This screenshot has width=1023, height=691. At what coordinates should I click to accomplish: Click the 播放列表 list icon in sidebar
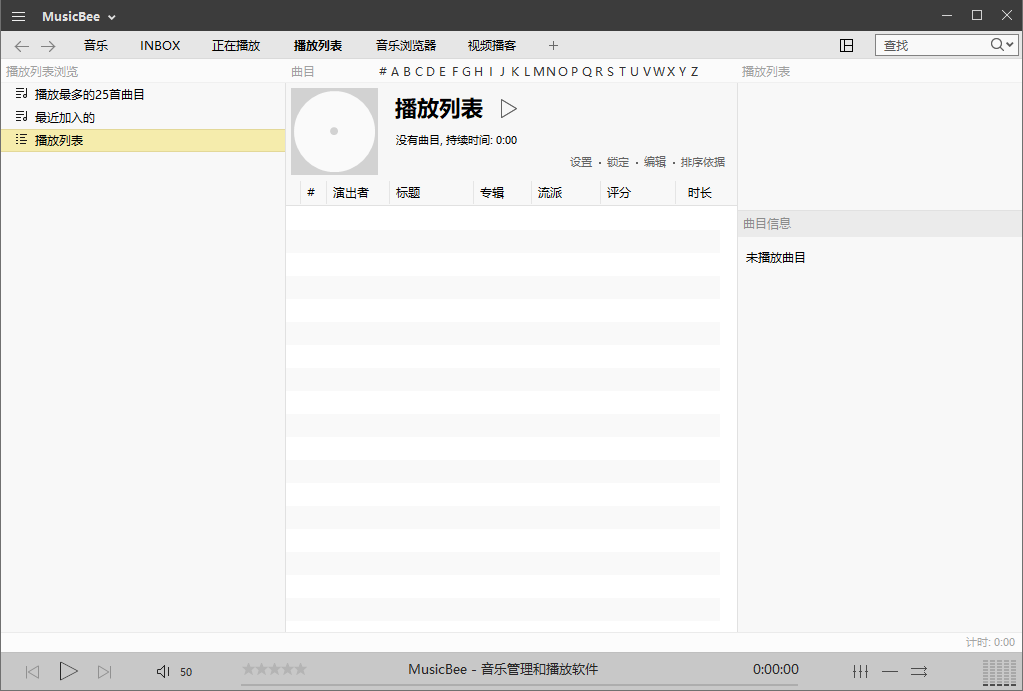tap(22, 140)
